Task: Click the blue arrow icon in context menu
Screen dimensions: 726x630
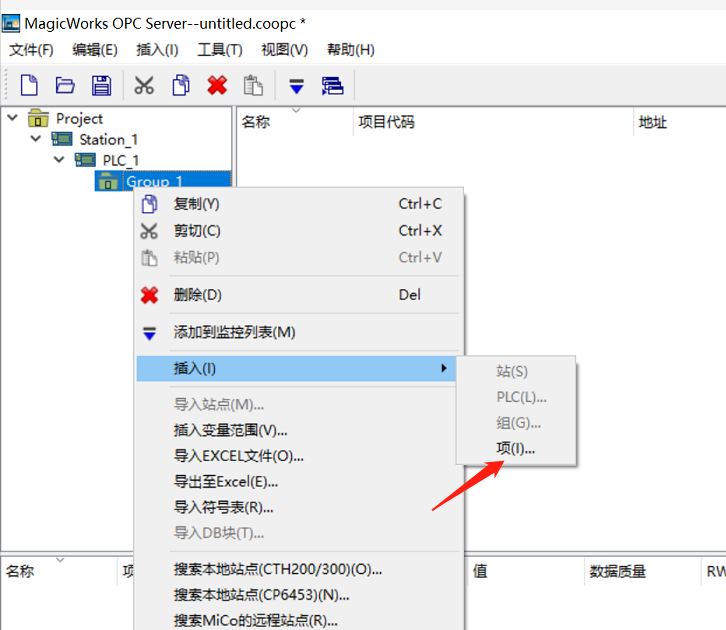Action: 149,333
